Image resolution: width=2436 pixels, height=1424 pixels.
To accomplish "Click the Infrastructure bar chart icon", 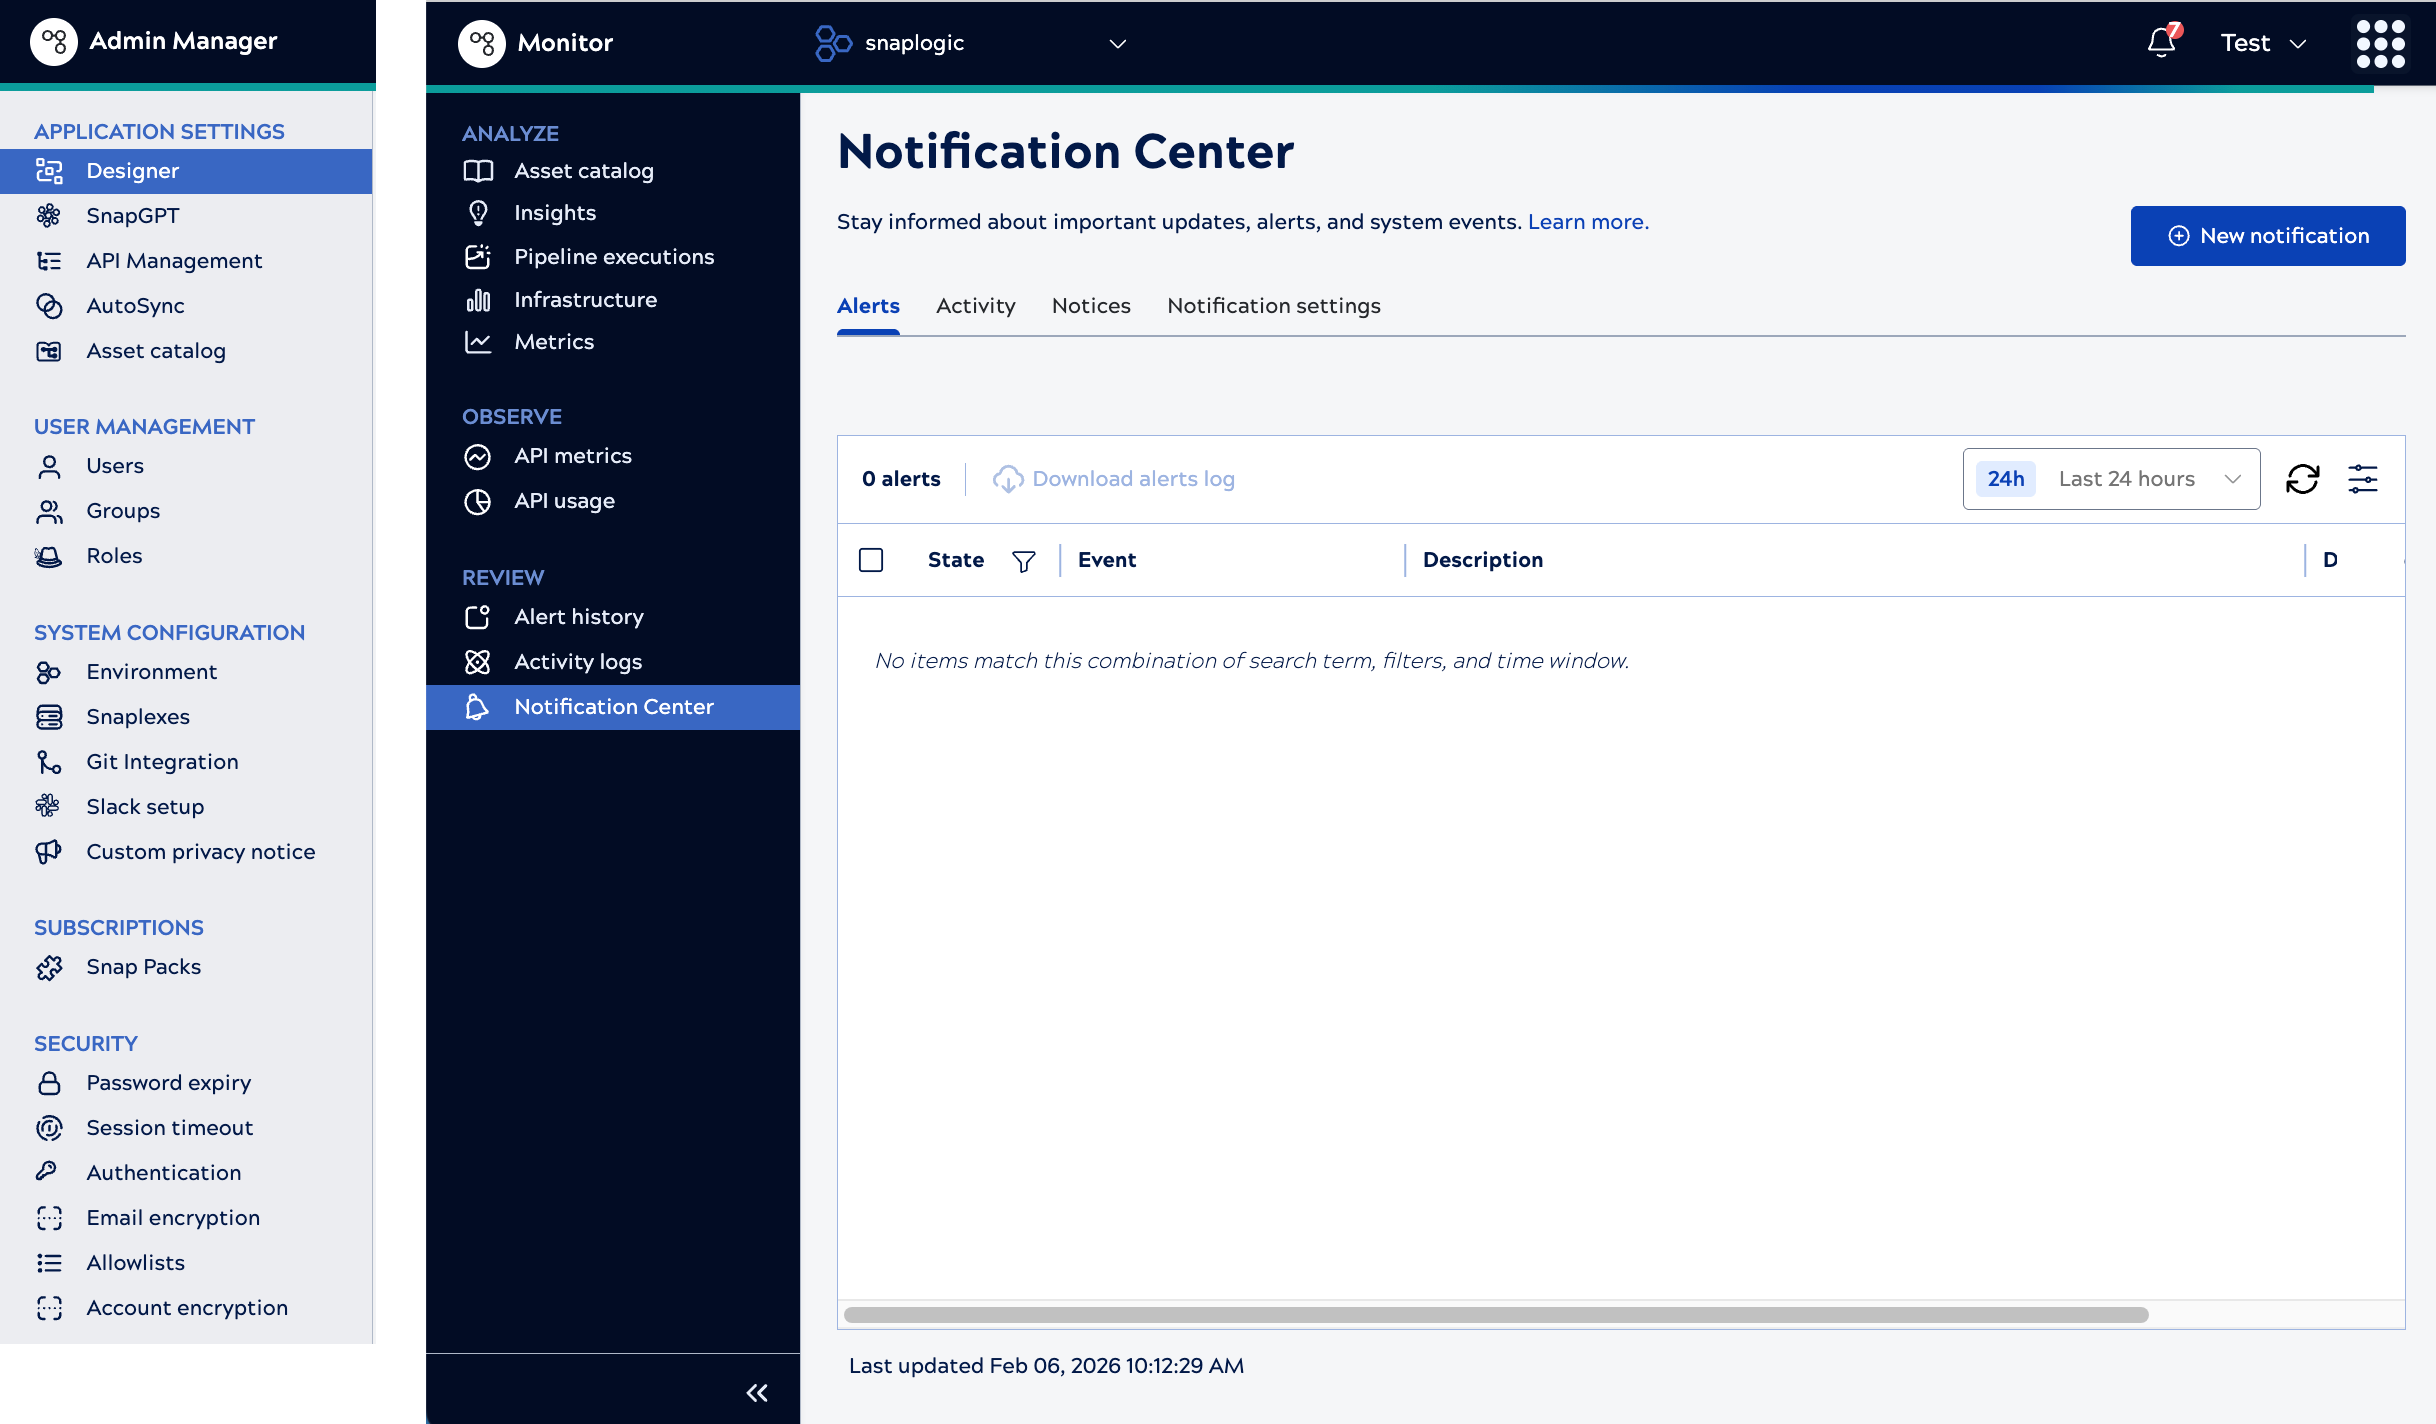I will coord(479,299).
